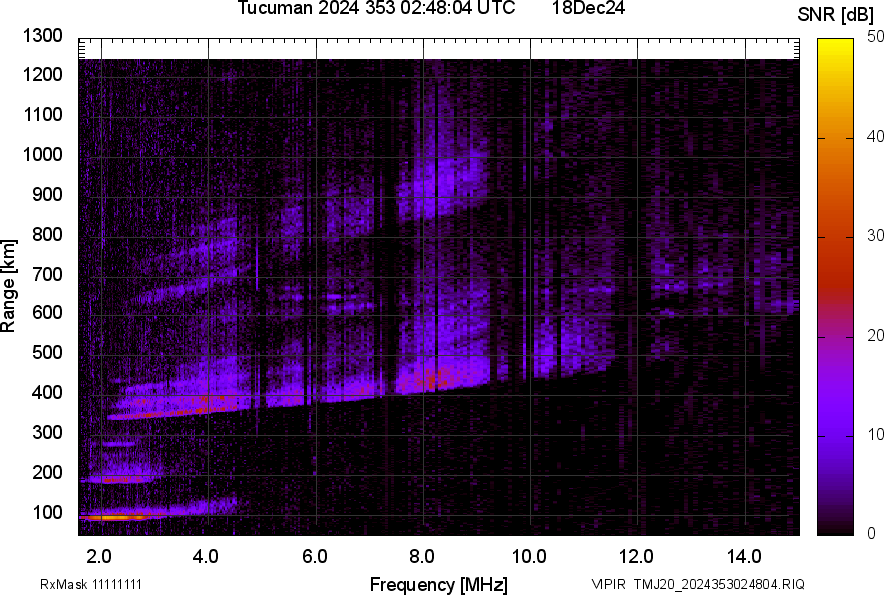Click the bright yellow E-layer echo near 100 km

[x=116, y=517]
